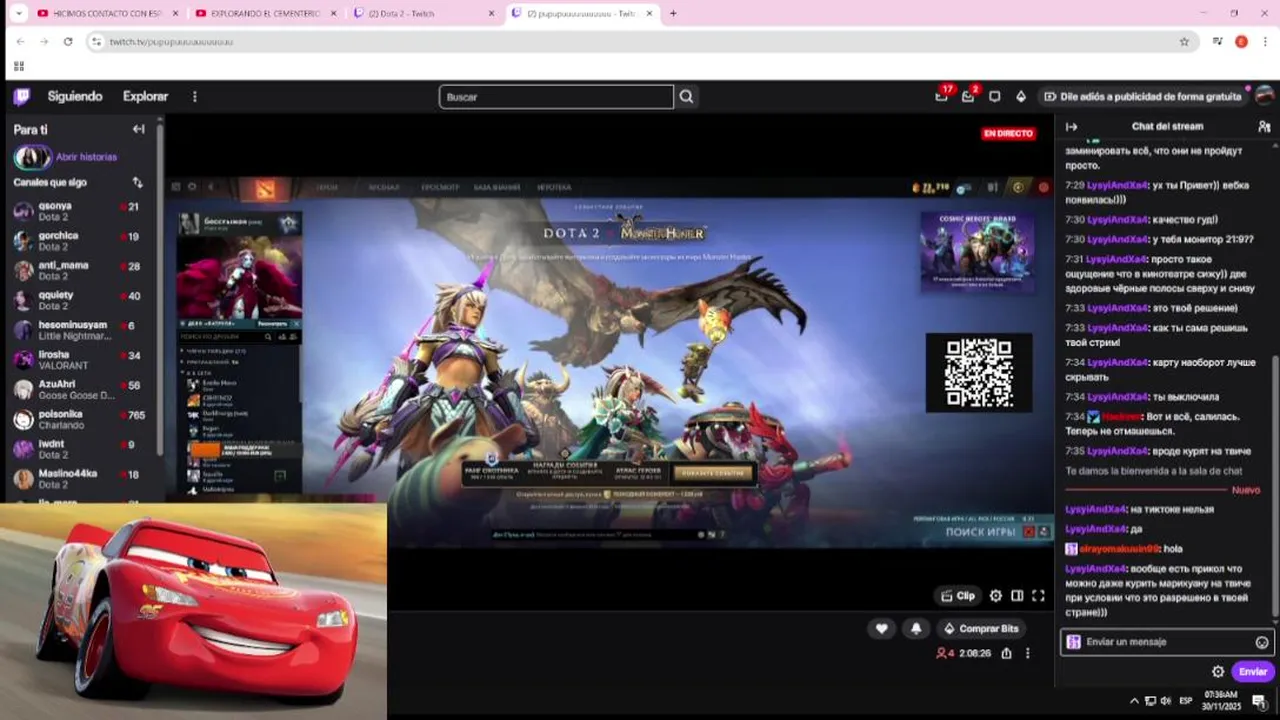The width and height of the screenshot is (1280, 720).
Task: Open the Siguiendo page
Action: tap(75, 97)
